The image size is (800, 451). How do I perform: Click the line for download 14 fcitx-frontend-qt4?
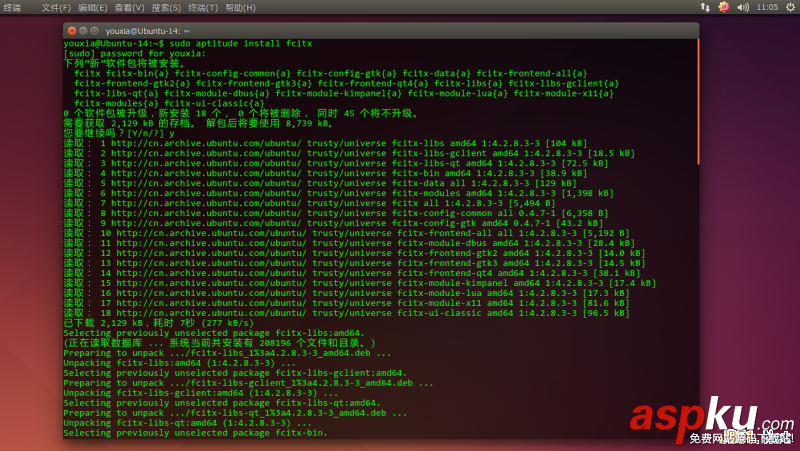point(352,273)
